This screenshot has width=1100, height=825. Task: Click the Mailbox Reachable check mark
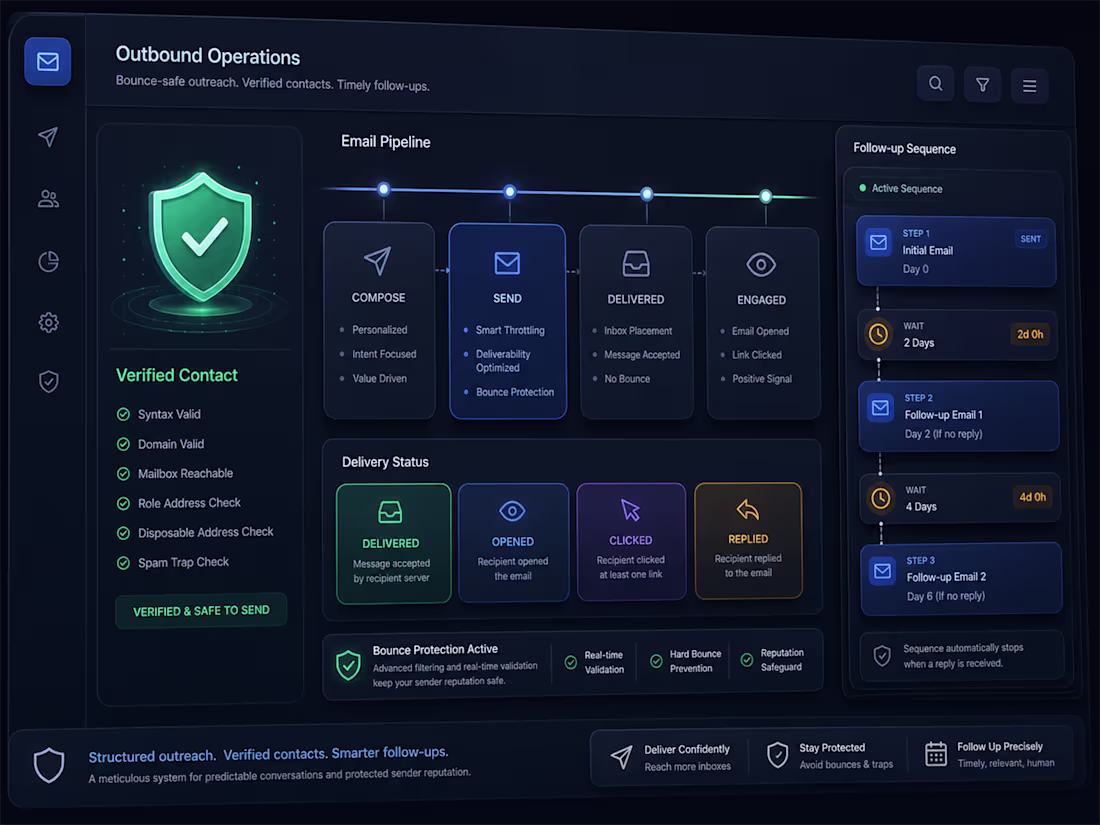pyautogui.click(x=123, y=474)
